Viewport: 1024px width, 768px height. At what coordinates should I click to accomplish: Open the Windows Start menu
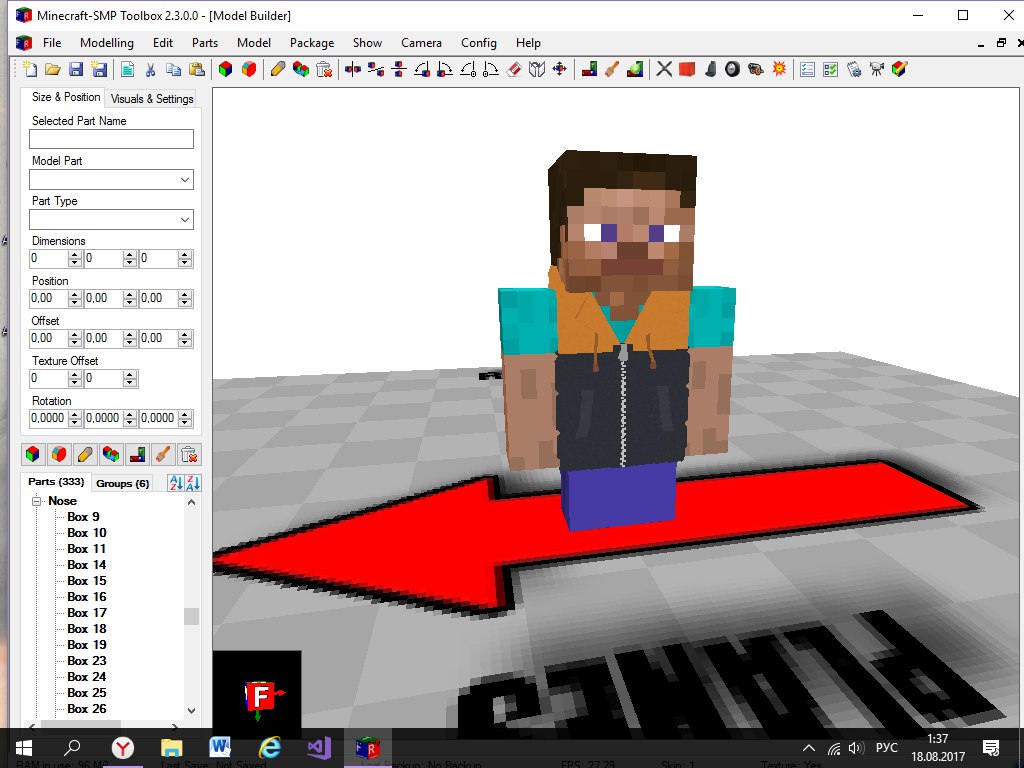(x=24, y=748)
